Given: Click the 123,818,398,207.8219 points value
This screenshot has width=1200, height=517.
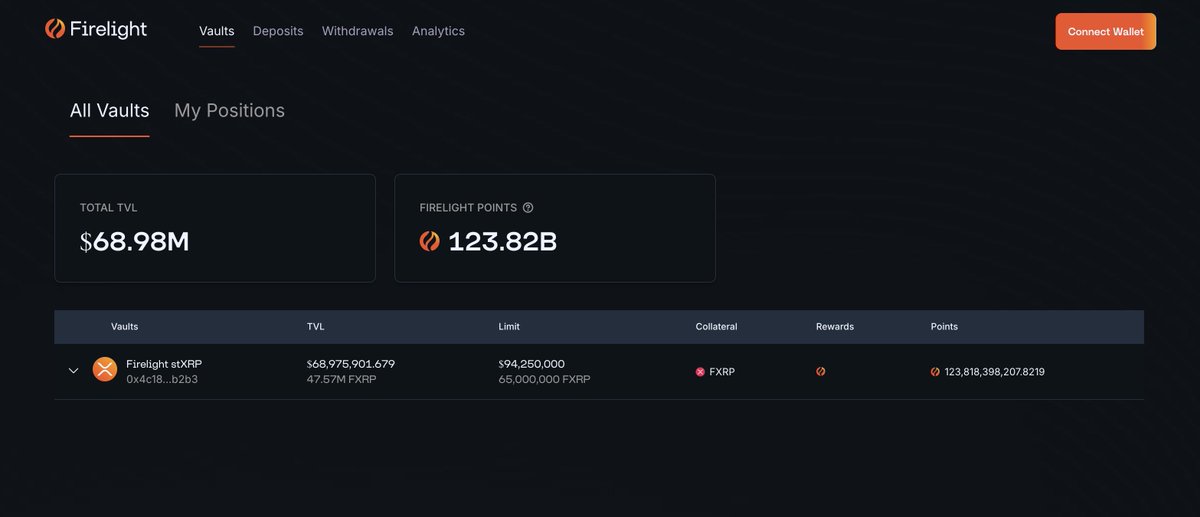Looking at the screenshot, I should click(x=995, y=372).
